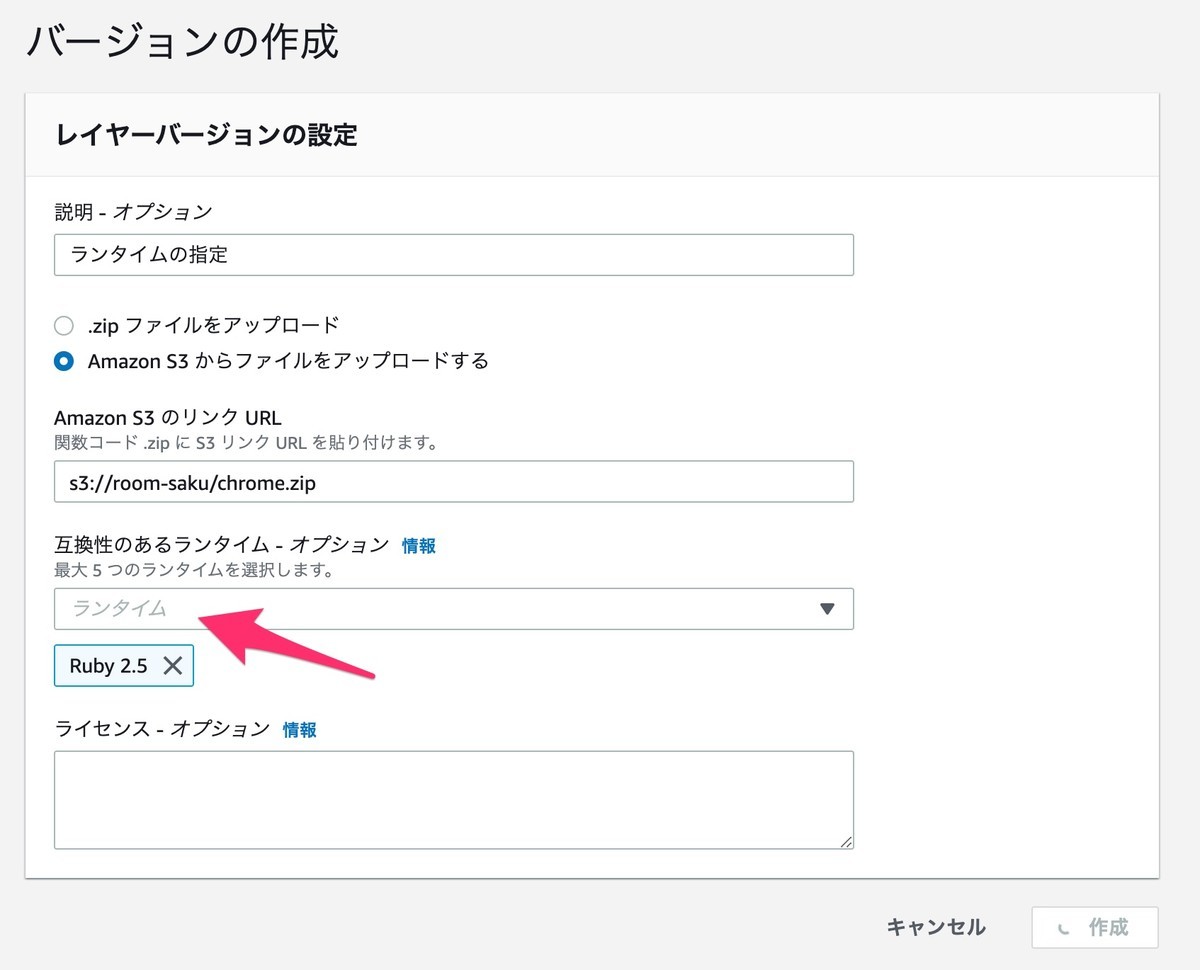The height and width of the screenshot is (970, 1200).
Task: Click the 説明 description input field
Action: point(454,255)
